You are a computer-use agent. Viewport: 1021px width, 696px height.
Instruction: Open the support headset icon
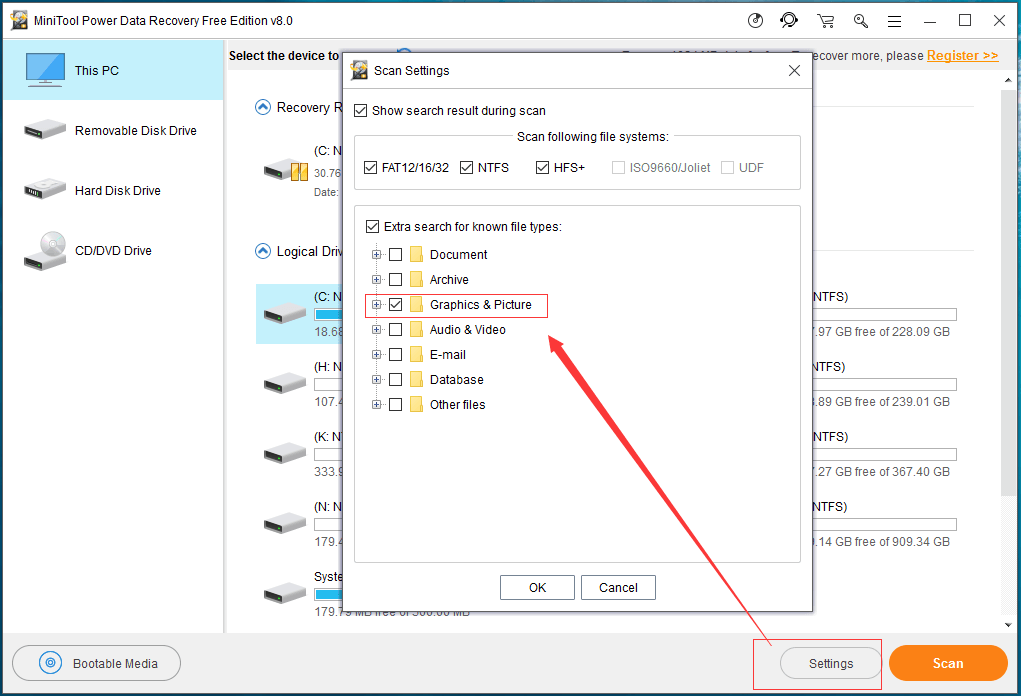[x=790, y=21]
